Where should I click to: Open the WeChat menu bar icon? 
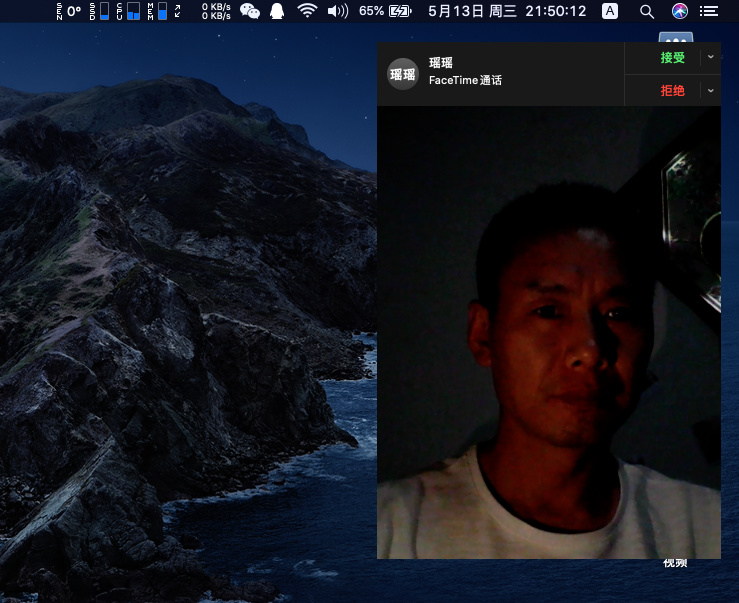pos(250,11)
